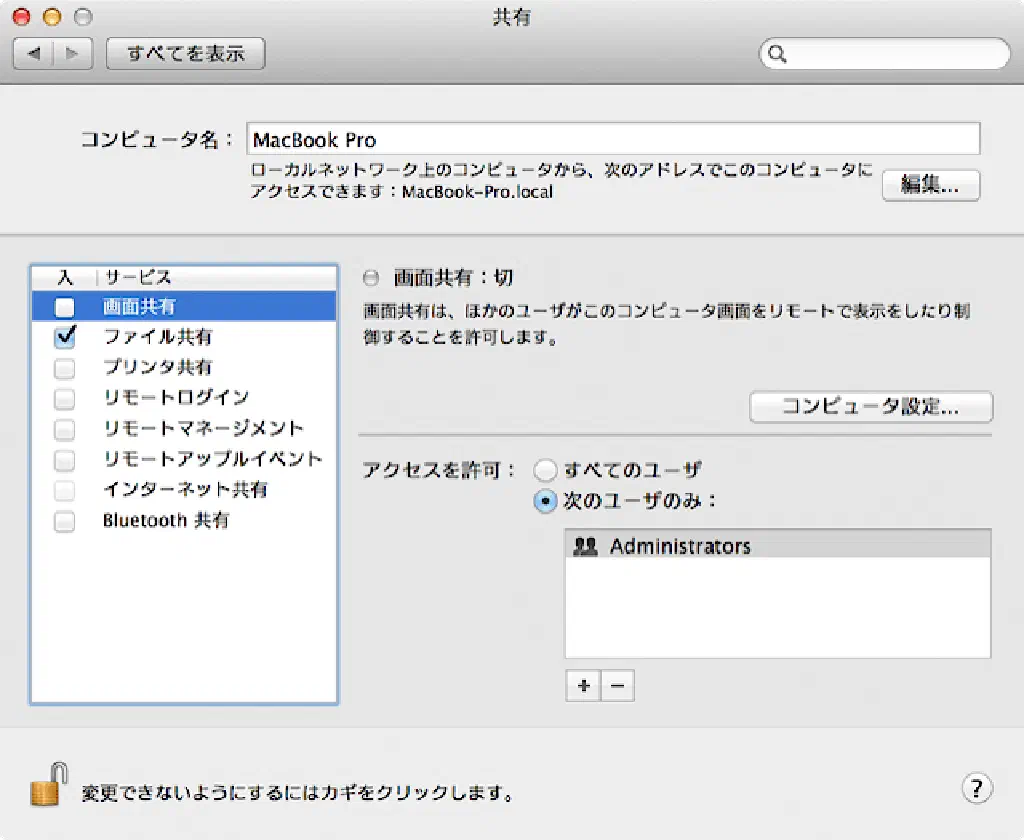Image resolution: width=1024 pixels, height=840 pixels.
Task: Select プリンタ共有 service row
Action: click(158, 368)
